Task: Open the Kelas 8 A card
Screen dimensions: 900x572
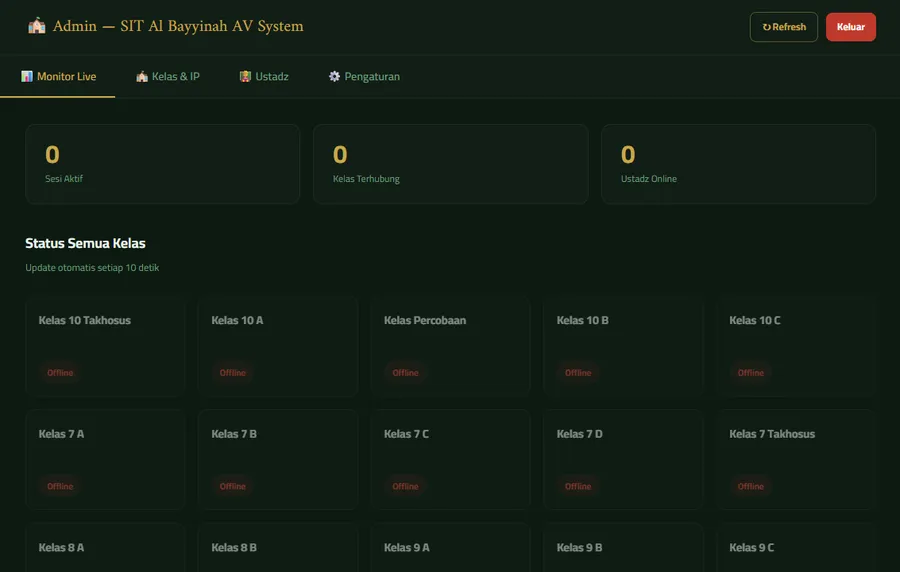Action: coord(105,548)
